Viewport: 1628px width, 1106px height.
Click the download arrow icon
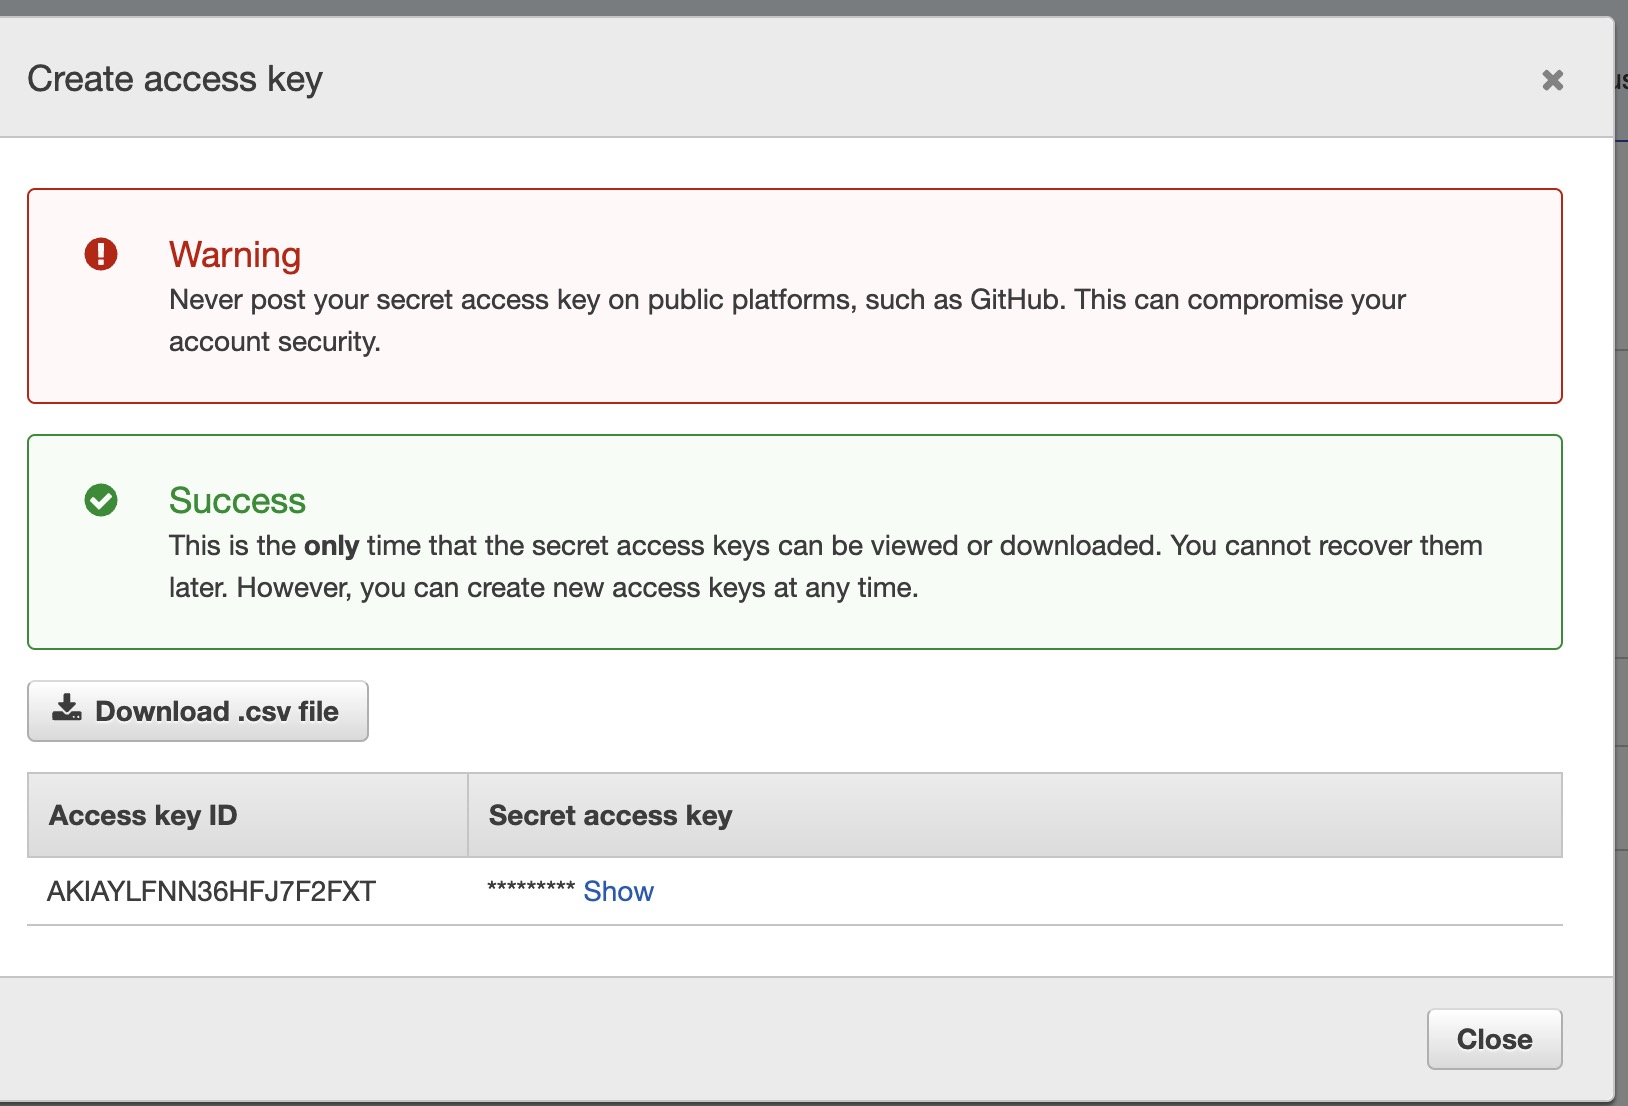point(67,709)
